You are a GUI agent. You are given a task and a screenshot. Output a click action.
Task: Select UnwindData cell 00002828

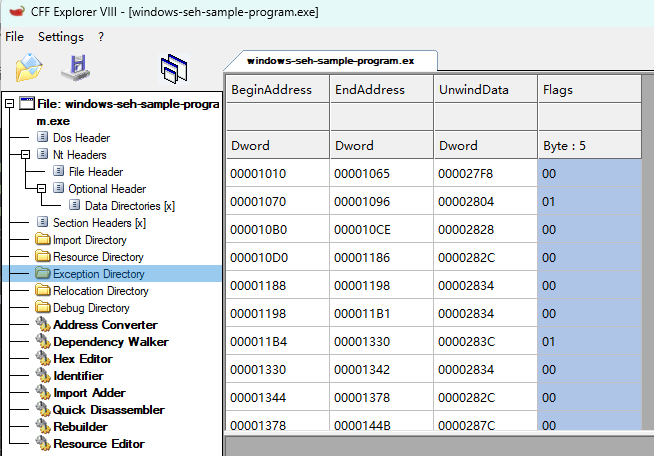485,229
